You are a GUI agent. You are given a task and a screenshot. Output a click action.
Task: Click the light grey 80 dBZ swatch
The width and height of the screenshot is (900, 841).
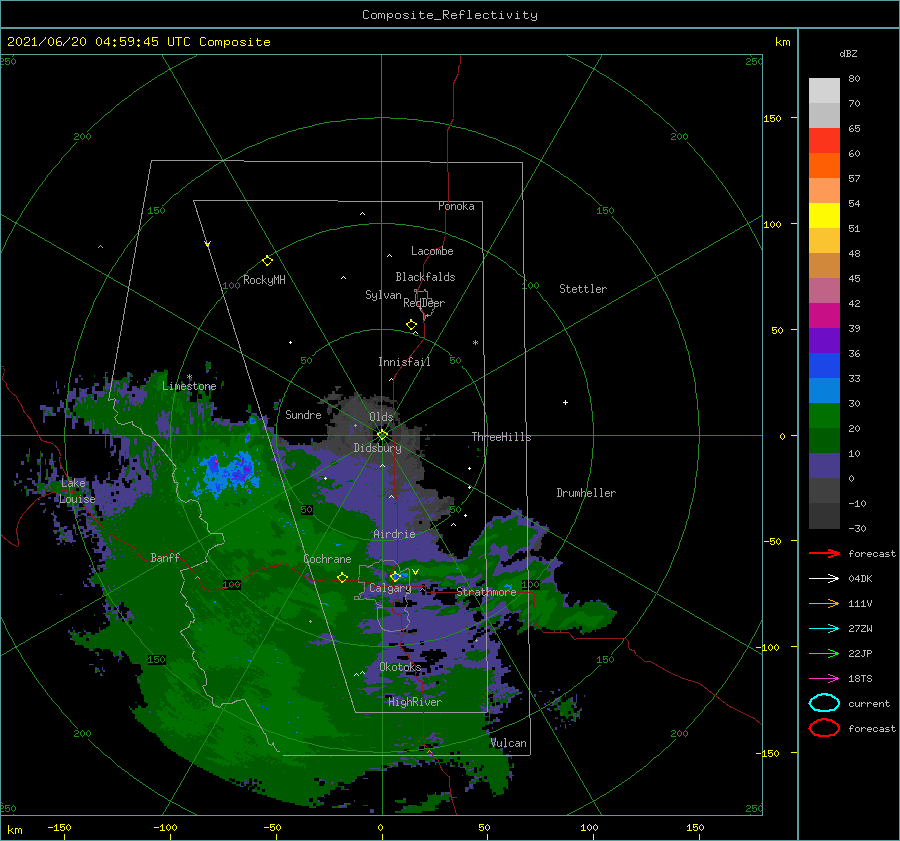point(824,91)
